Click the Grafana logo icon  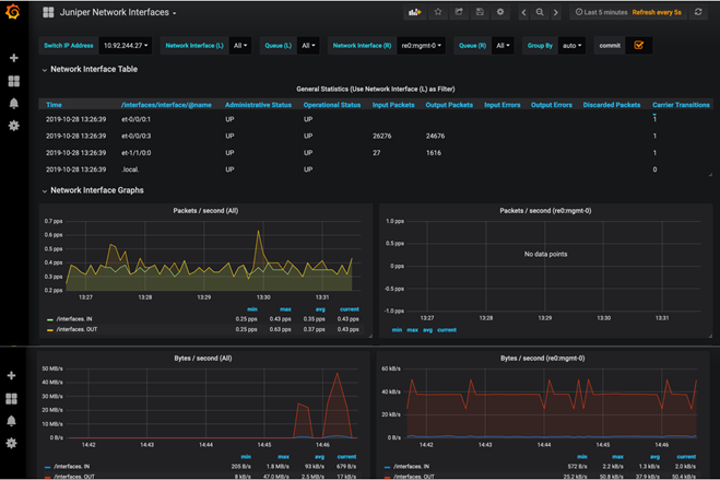tap(13, 12)
